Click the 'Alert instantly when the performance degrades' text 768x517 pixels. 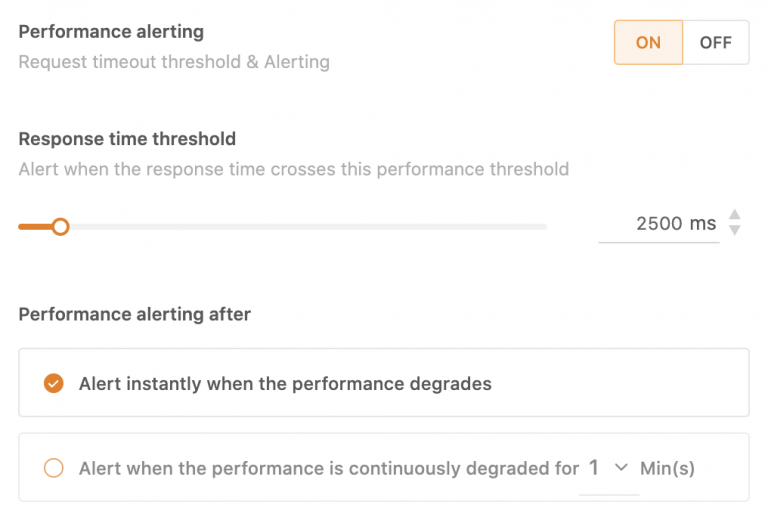285,384
